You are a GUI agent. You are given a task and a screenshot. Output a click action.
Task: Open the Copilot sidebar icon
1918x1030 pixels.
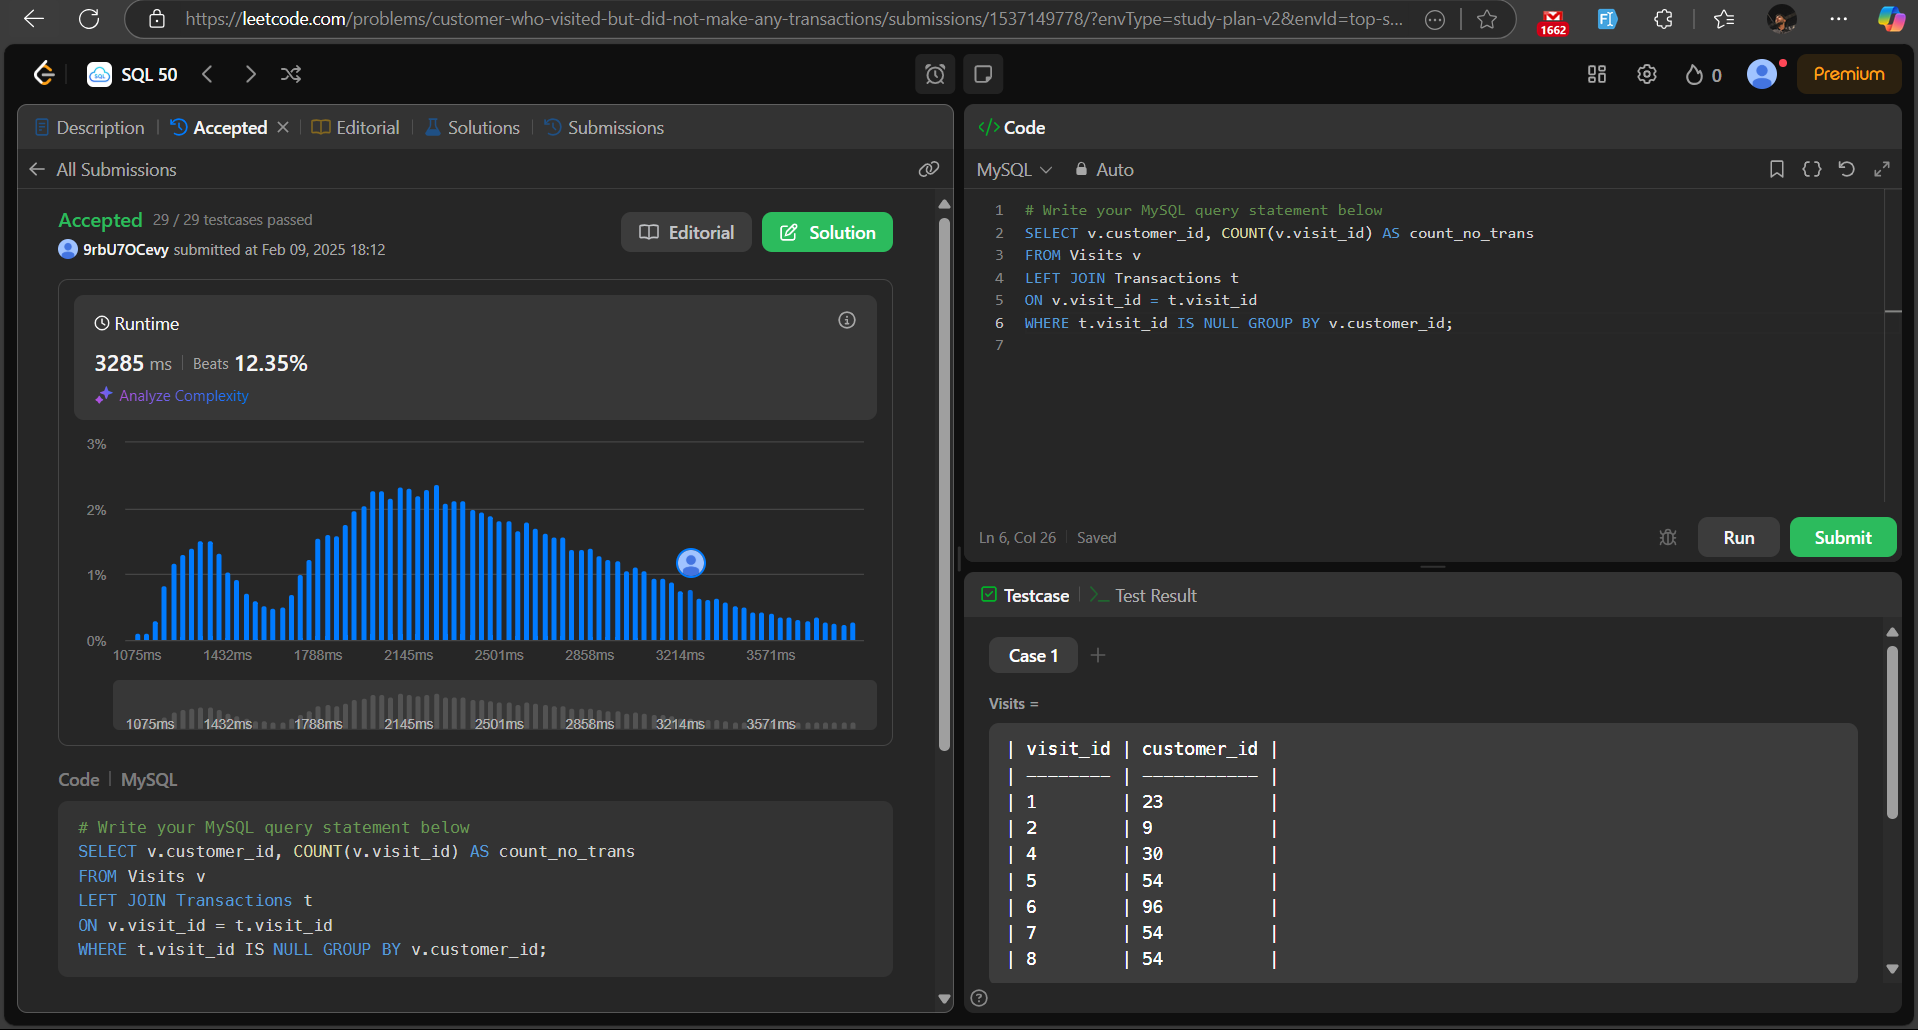(1891, 19)
